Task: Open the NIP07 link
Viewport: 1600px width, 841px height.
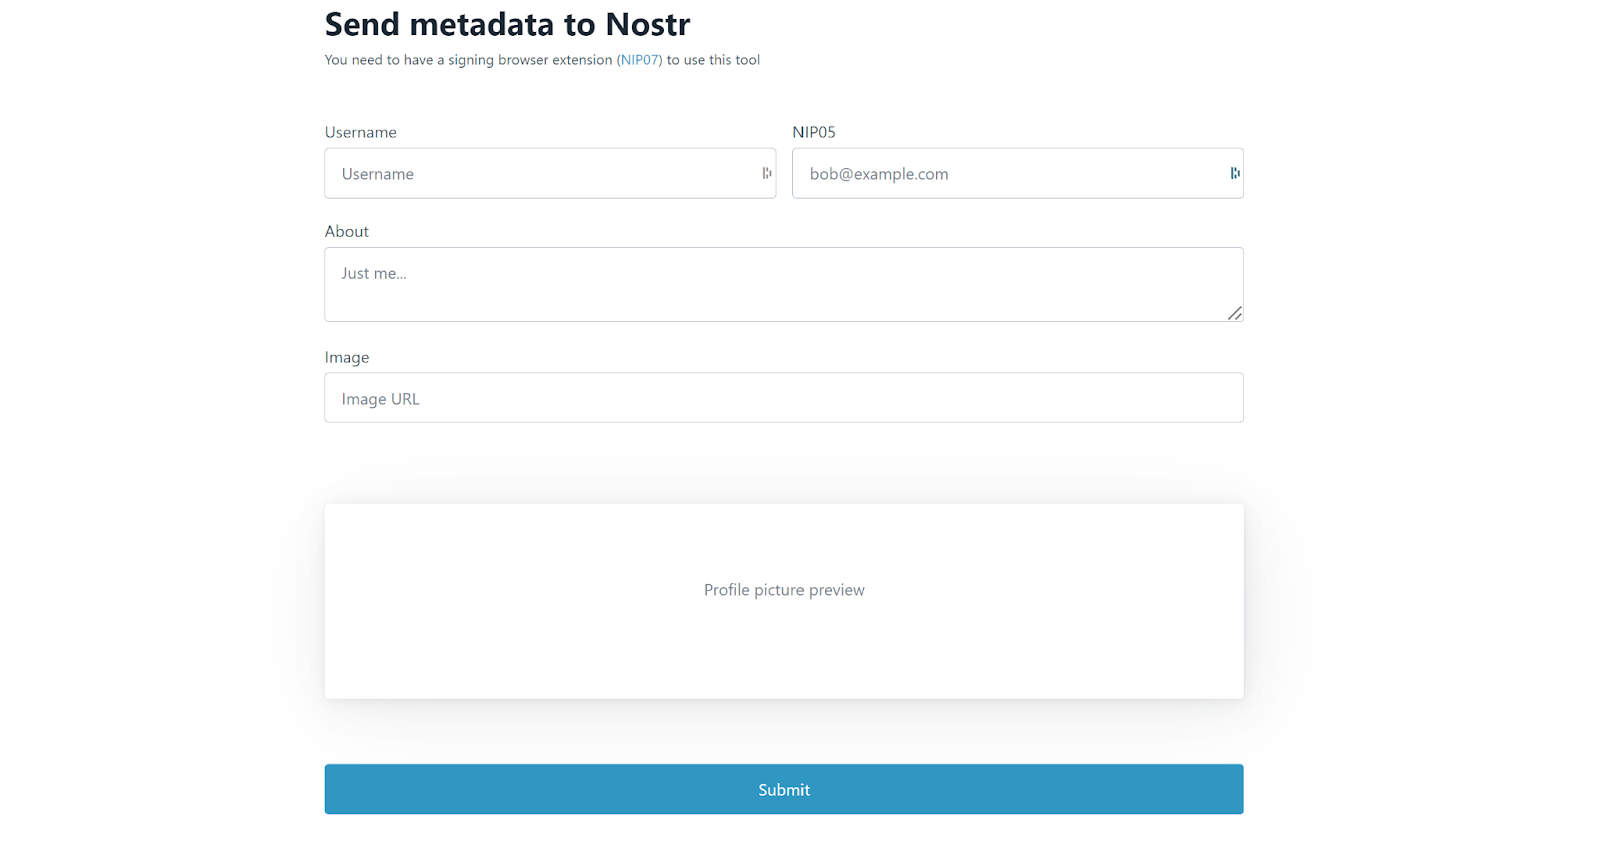Action: tap(639, 60)
